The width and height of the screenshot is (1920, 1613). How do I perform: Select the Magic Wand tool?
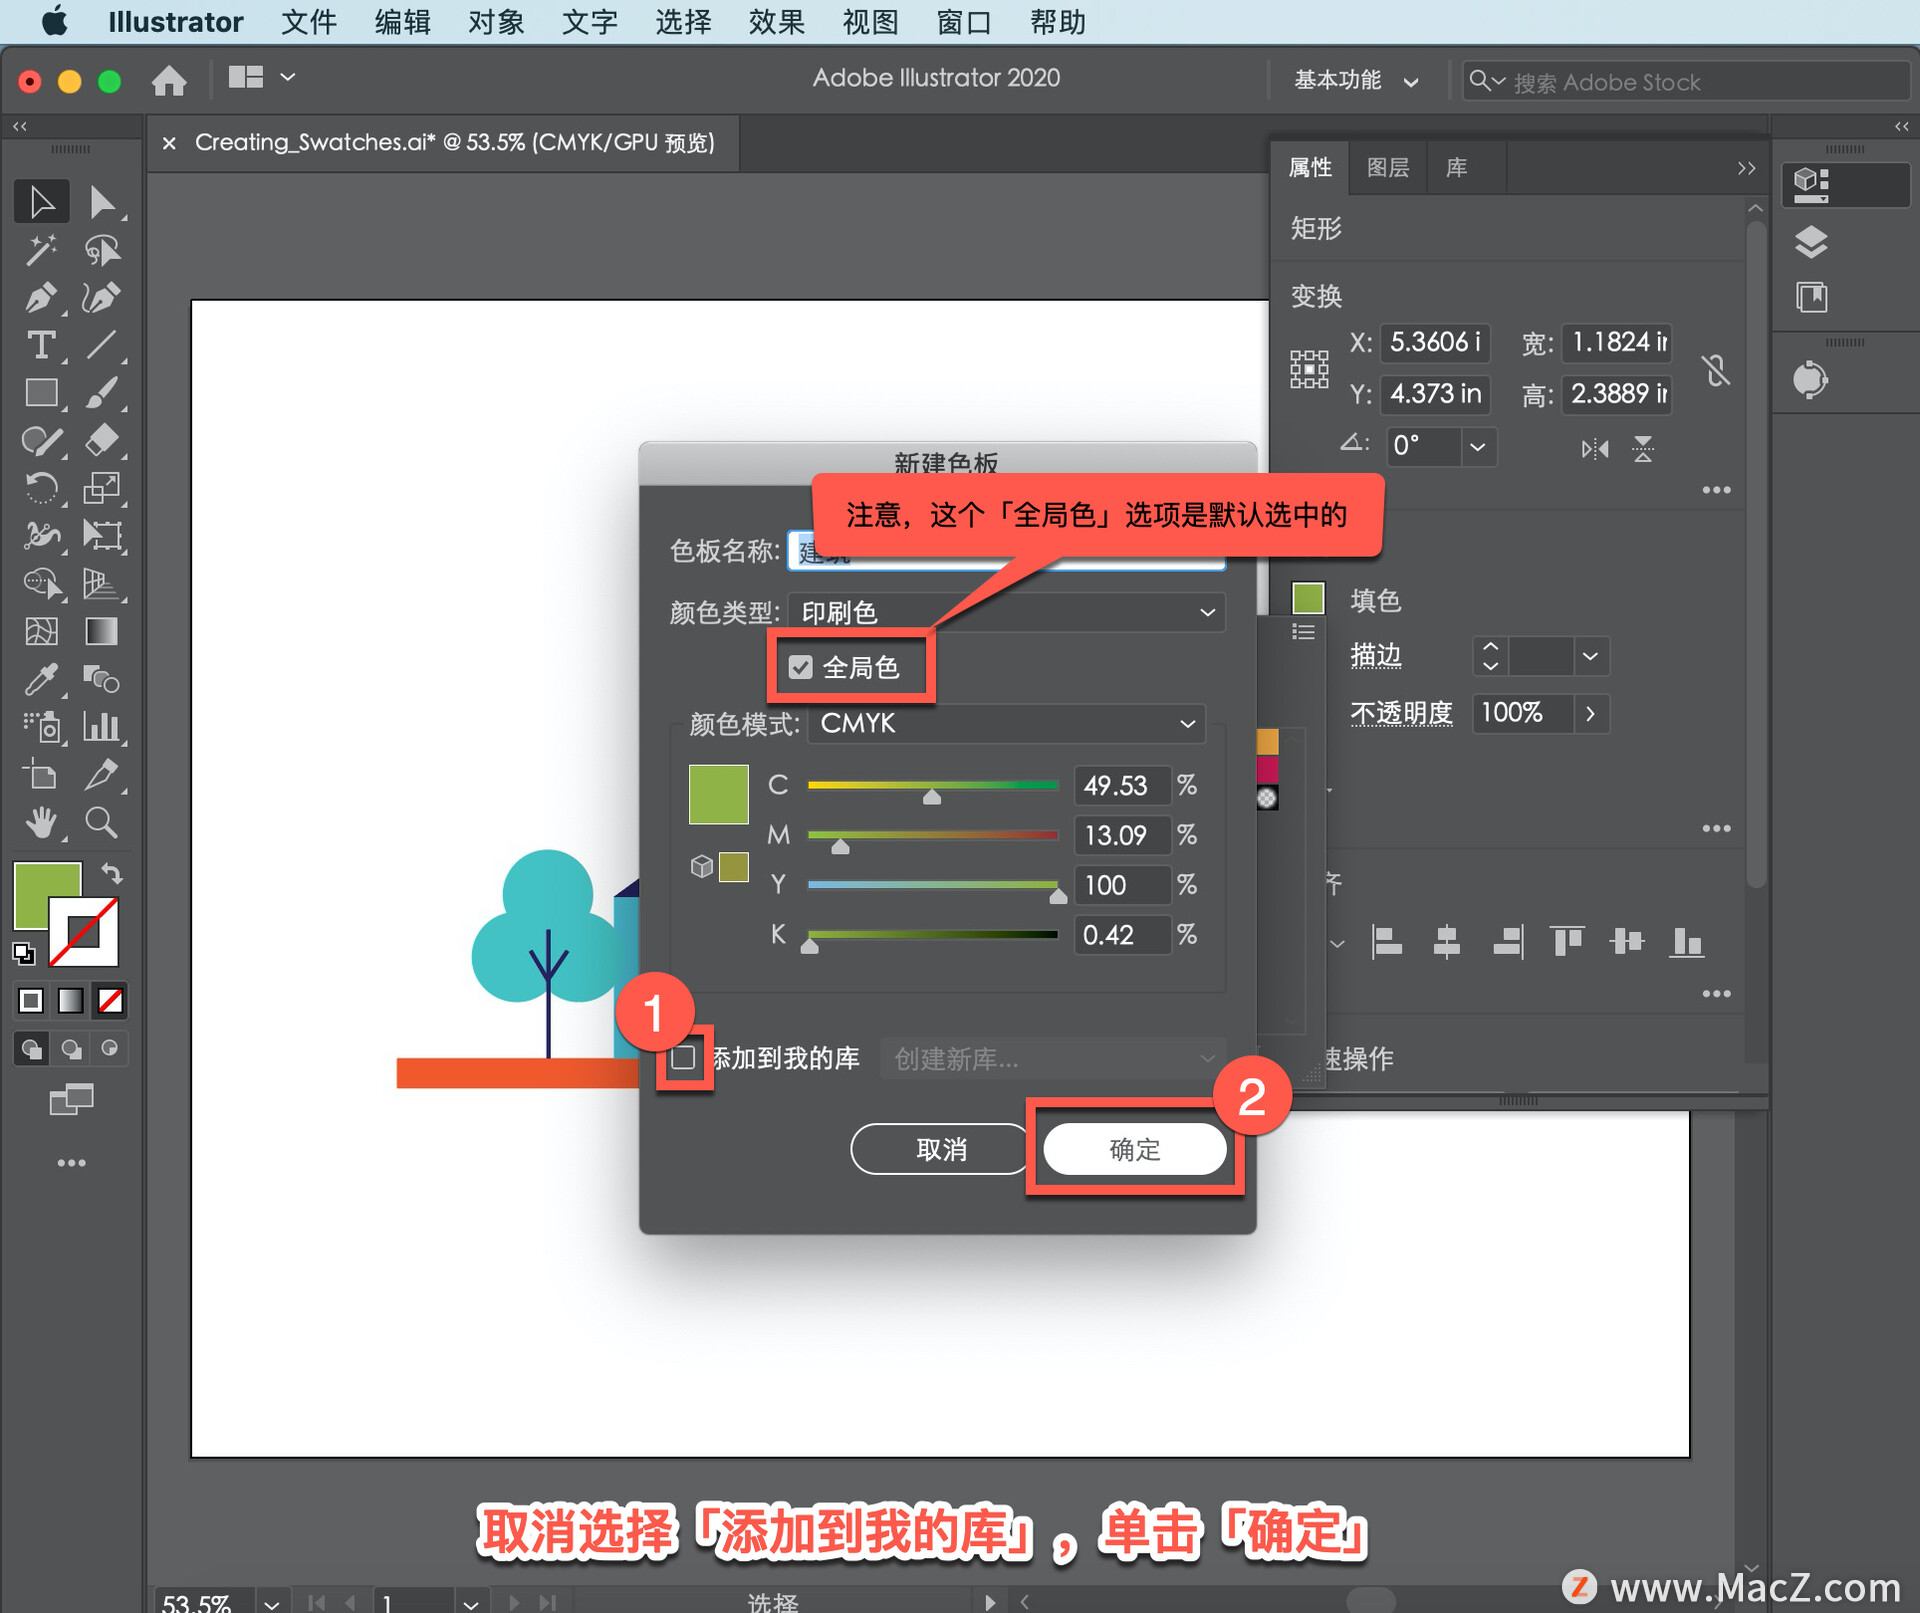[40, 250]
